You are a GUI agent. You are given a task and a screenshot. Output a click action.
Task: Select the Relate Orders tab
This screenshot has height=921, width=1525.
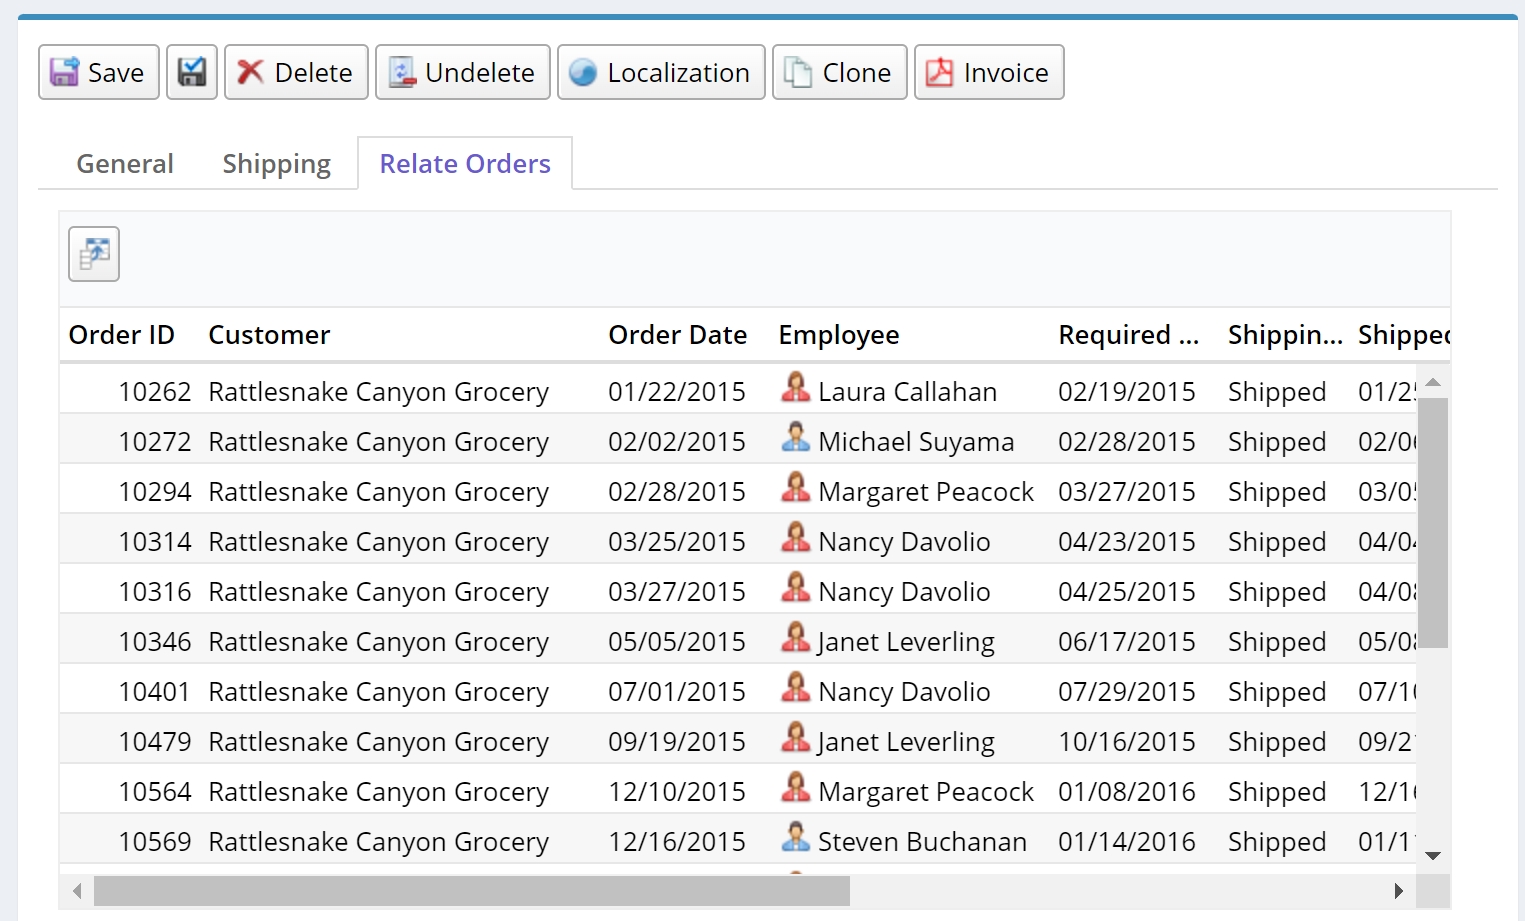pyautogui.click(x=464, y=163)
